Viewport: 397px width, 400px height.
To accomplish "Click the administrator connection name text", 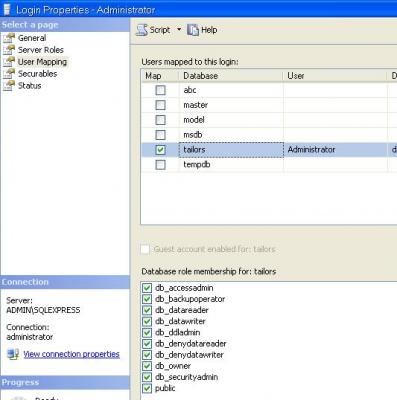I will 30,337.
